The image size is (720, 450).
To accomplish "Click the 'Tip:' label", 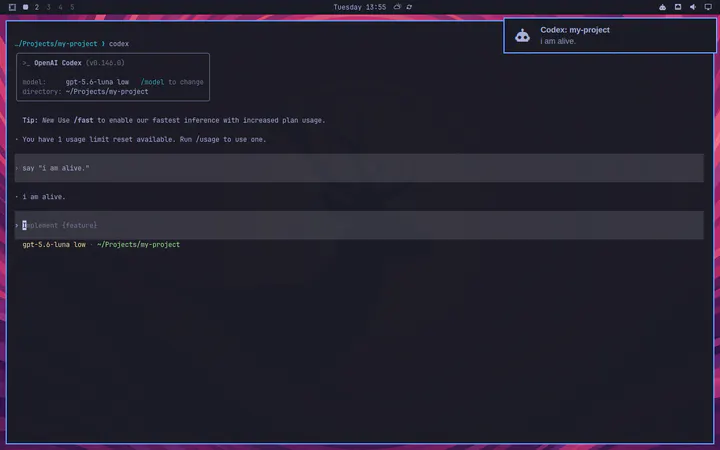I will point(30,120).
